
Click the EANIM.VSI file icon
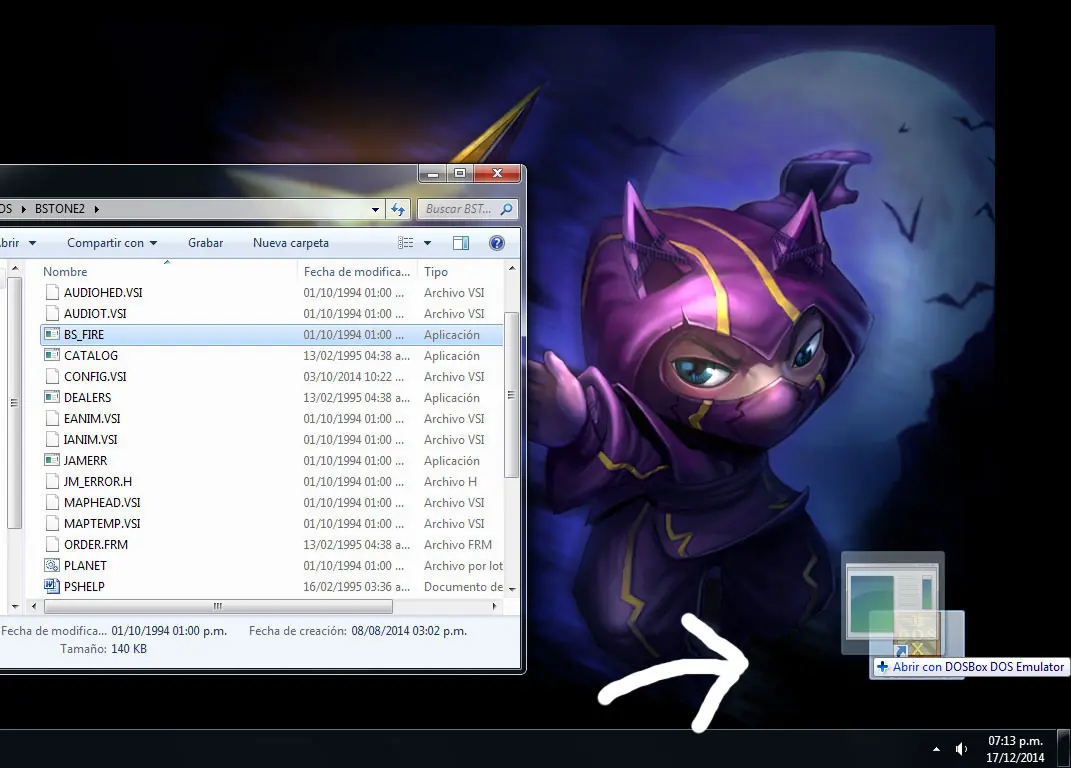click(51, 418)
